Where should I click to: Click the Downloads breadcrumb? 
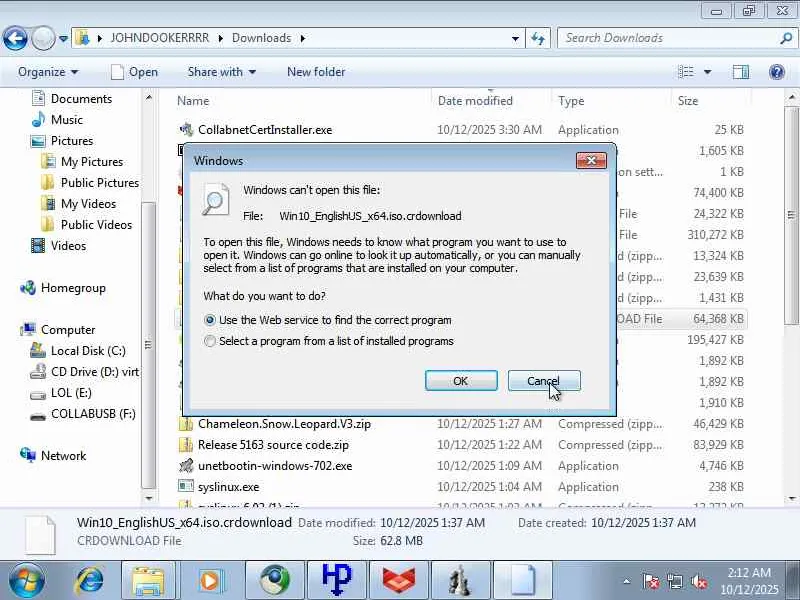tap(261, 38)
